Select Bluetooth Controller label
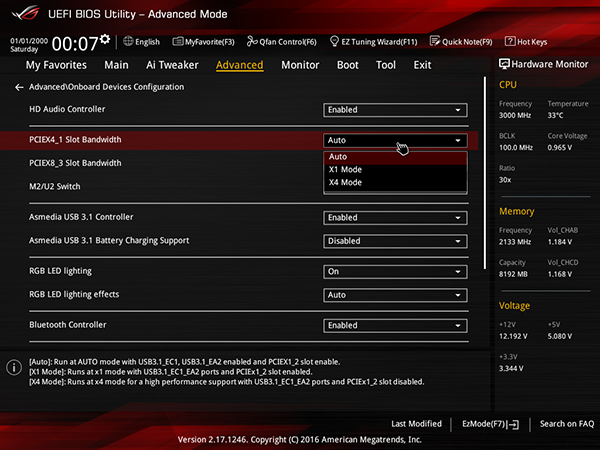The image size is (600, 450). [x=68, y=325]
